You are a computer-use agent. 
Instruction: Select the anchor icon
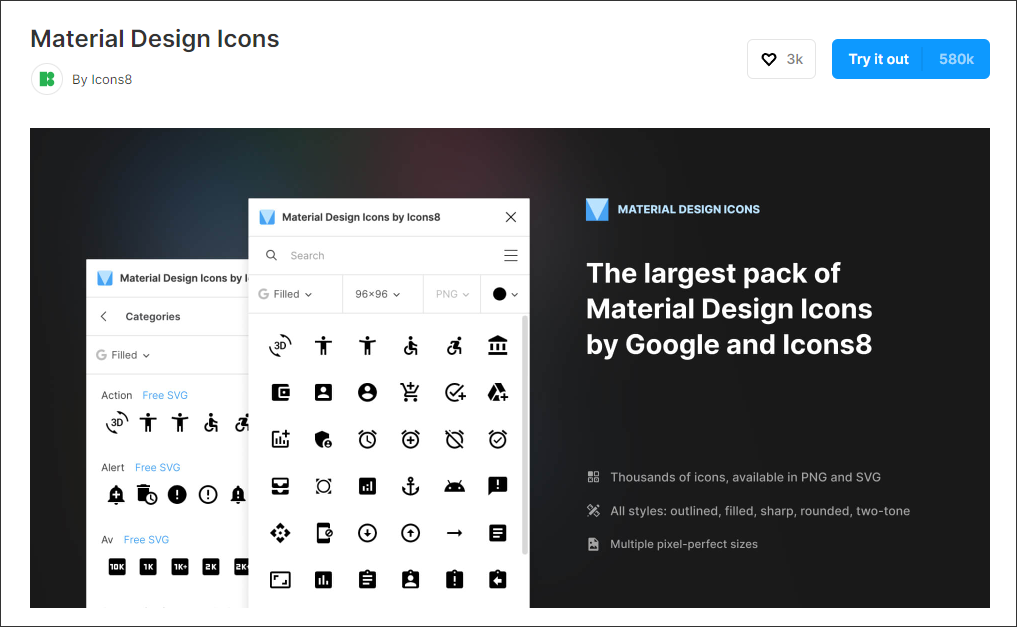tap(411, 486)
